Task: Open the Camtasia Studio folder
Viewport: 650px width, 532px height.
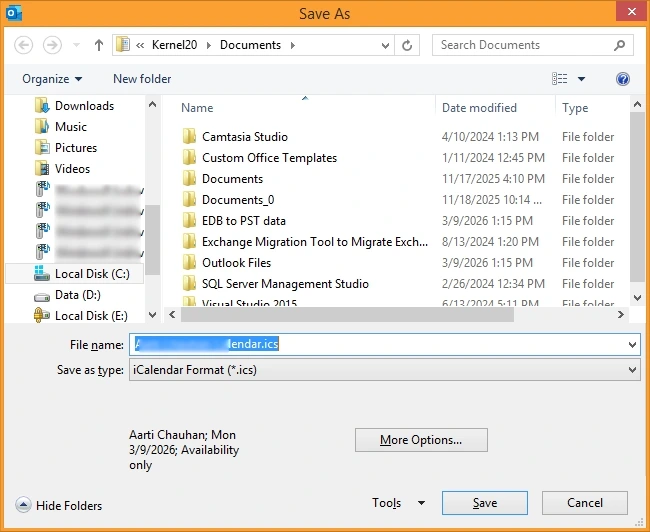Action: pyautogui.click(x=244, y=137)
